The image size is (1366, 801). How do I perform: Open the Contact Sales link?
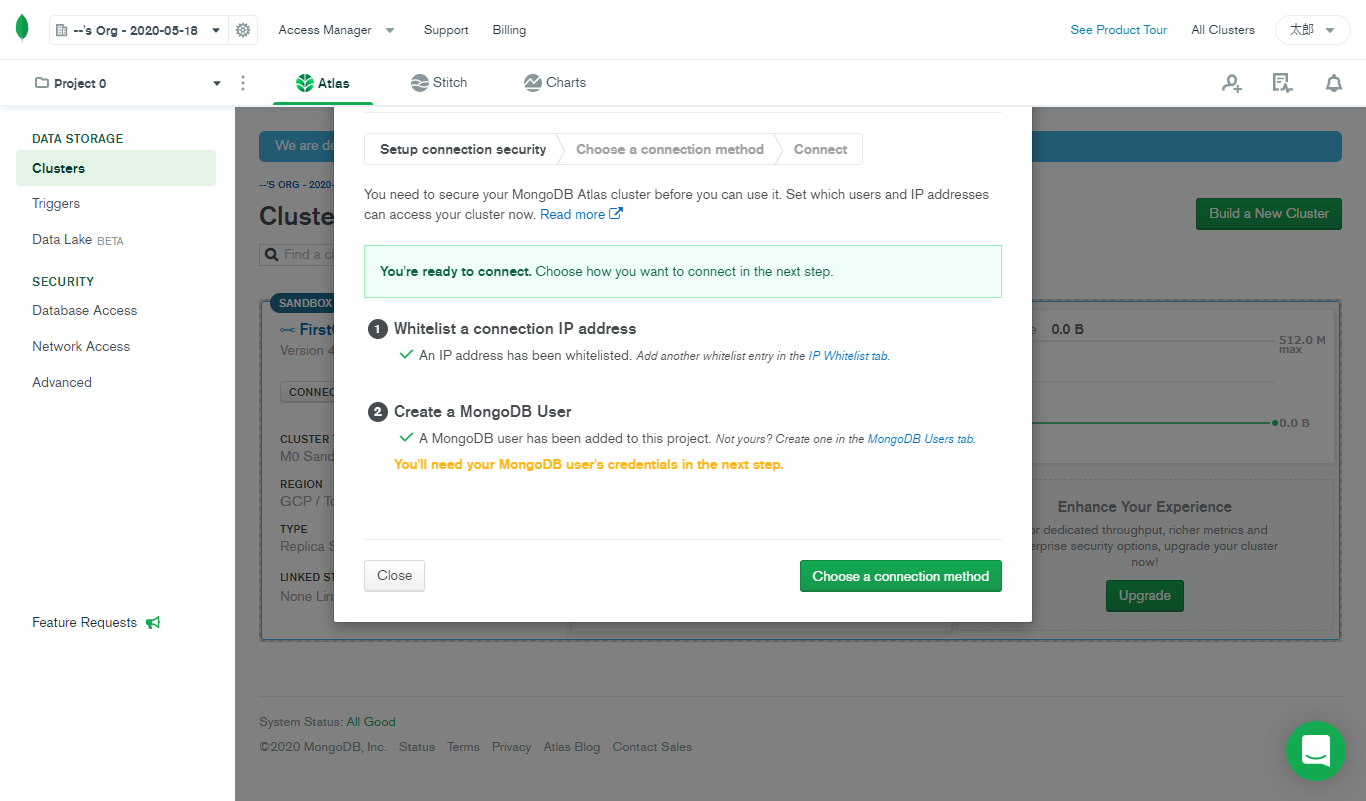click(x=652, y=747)
